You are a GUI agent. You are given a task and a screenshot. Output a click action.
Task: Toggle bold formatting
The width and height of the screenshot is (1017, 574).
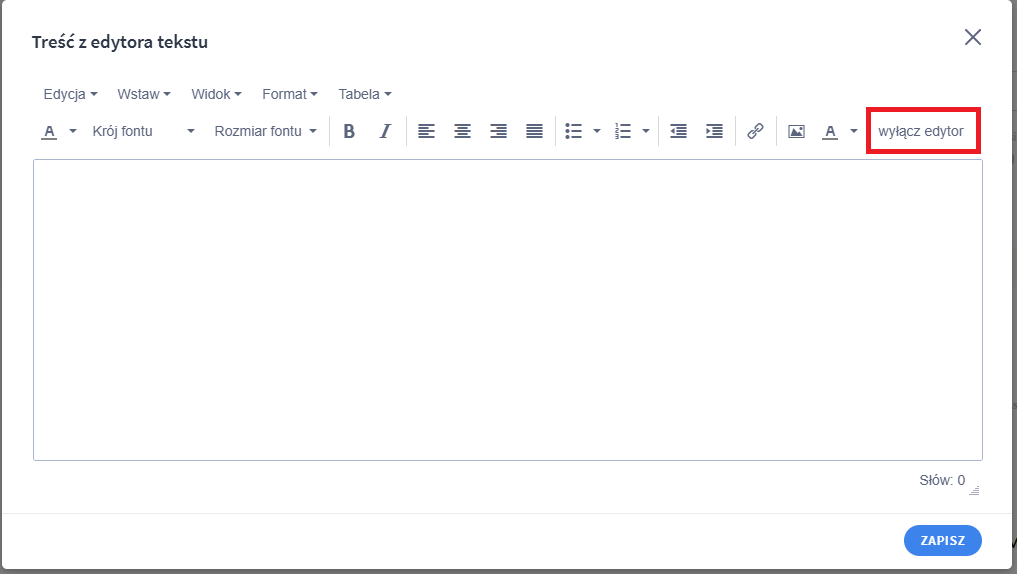tap(349, 131)
